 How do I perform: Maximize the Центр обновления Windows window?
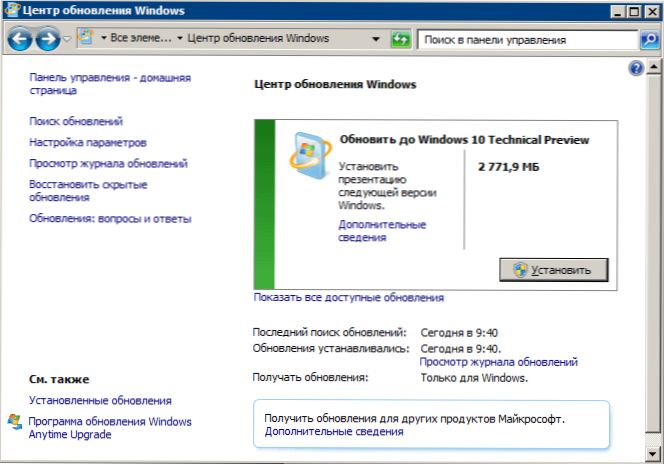(634, 11)
